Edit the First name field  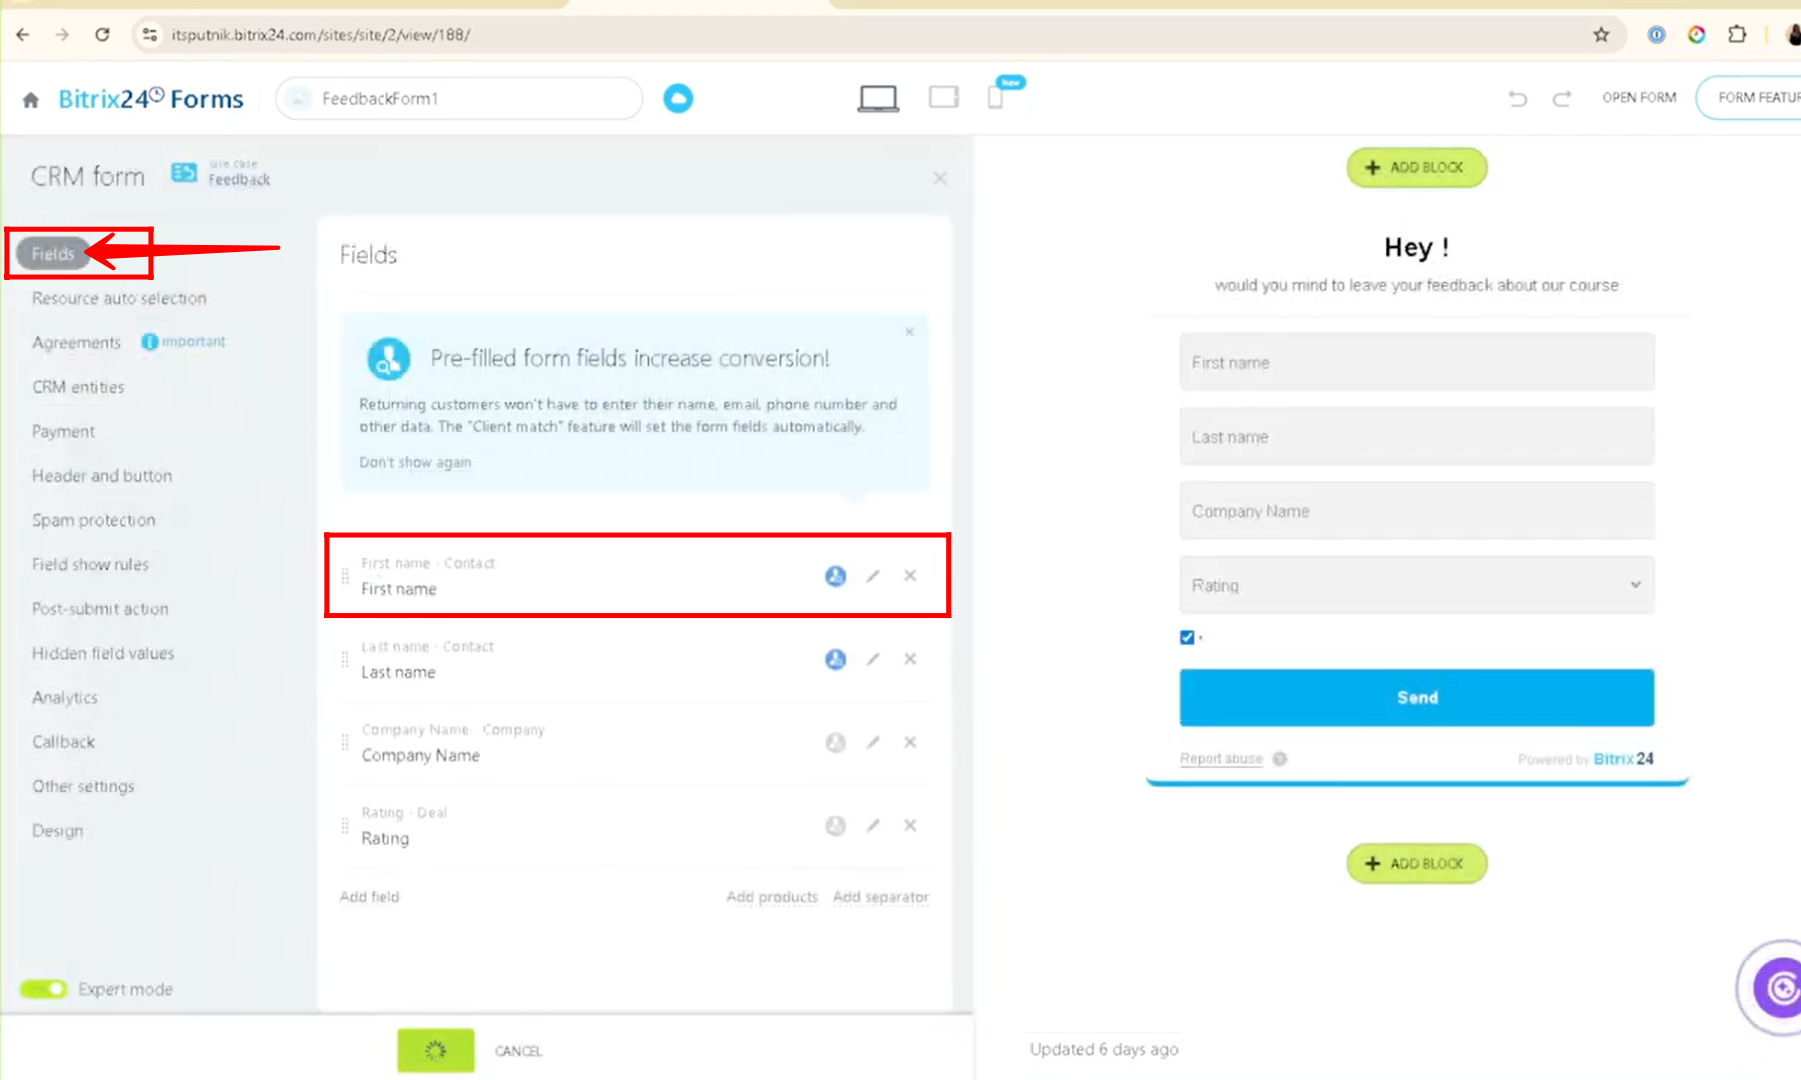click(873, 576)
